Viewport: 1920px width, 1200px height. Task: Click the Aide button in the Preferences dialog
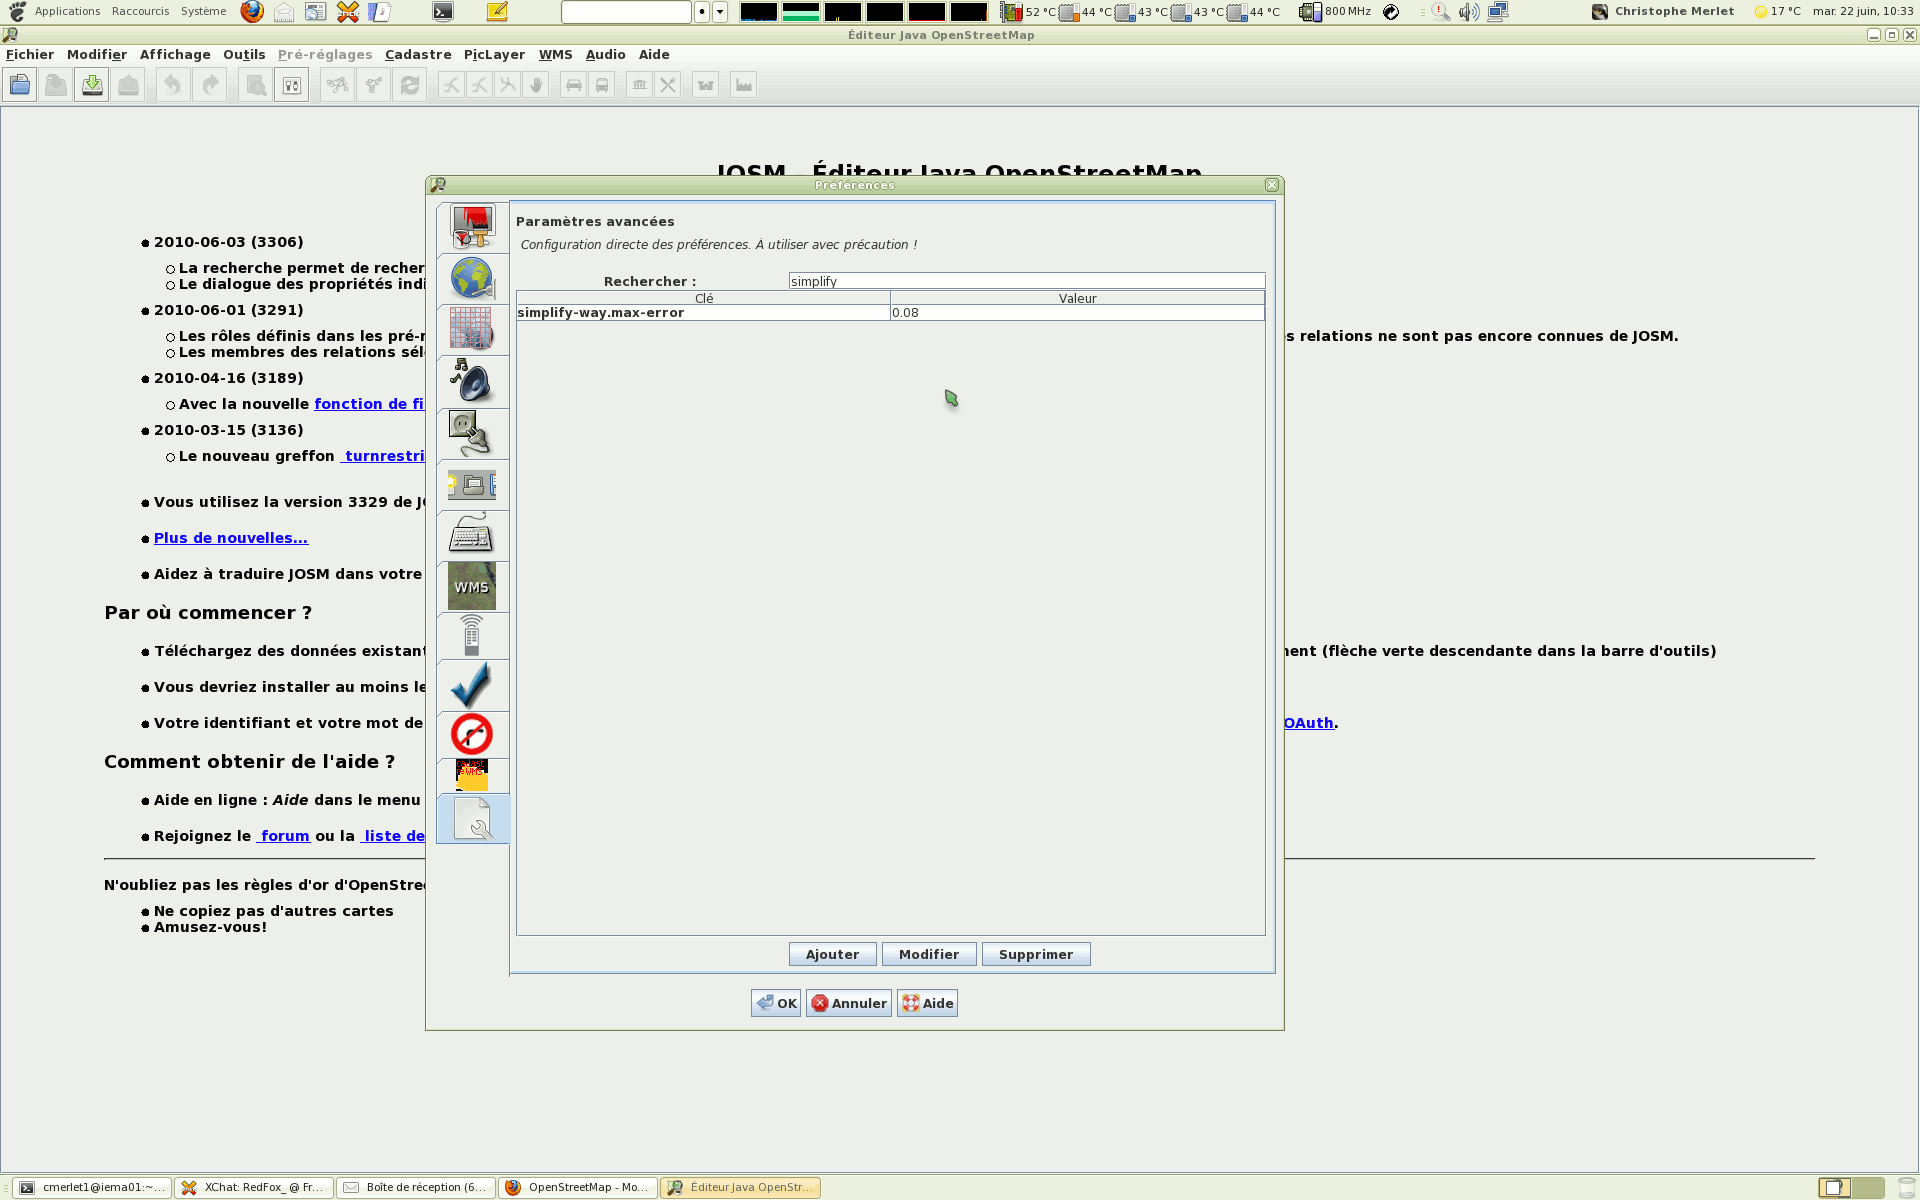927,1003
